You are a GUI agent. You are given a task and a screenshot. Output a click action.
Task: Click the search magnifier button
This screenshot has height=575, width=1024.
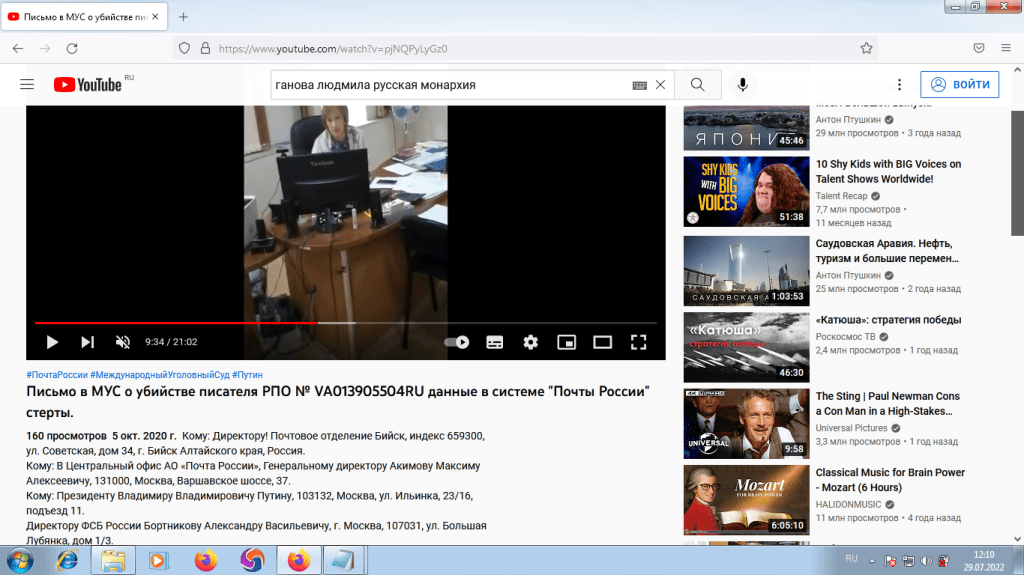point(698,85)
